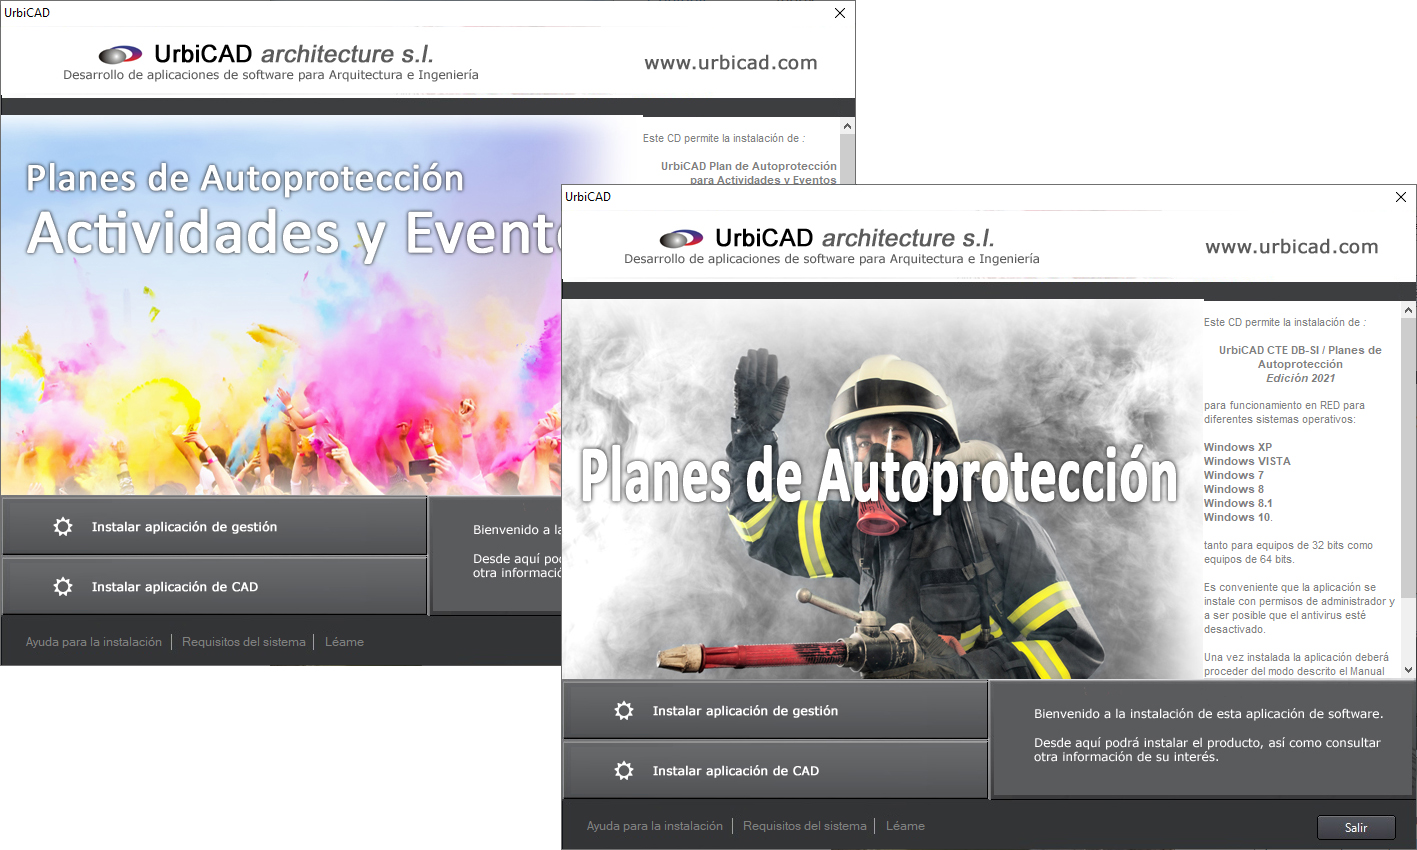1417x850 pixels.
Task: Close the back UrbiCAD Actividades y Eventos window
Action: tap(839, 13)
